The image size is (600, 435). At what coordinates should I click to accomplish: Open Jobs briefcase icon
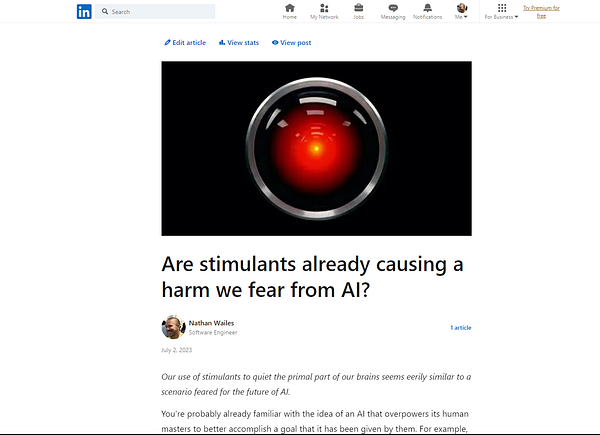(x=359, y=8)
